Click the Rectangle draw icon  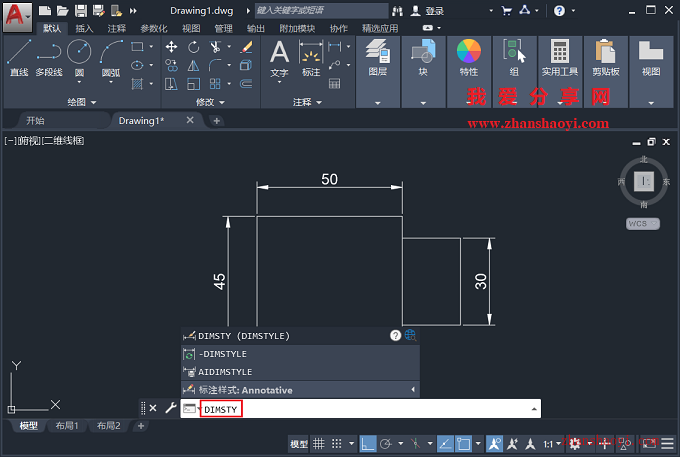(x=137, y=46)
